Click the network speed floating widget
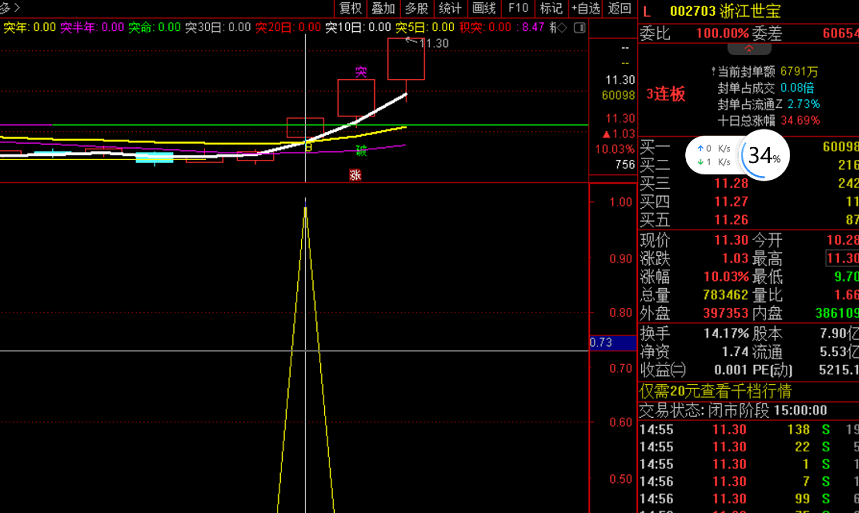The height and width of the screenshot is (513, 859). (714, 155)
